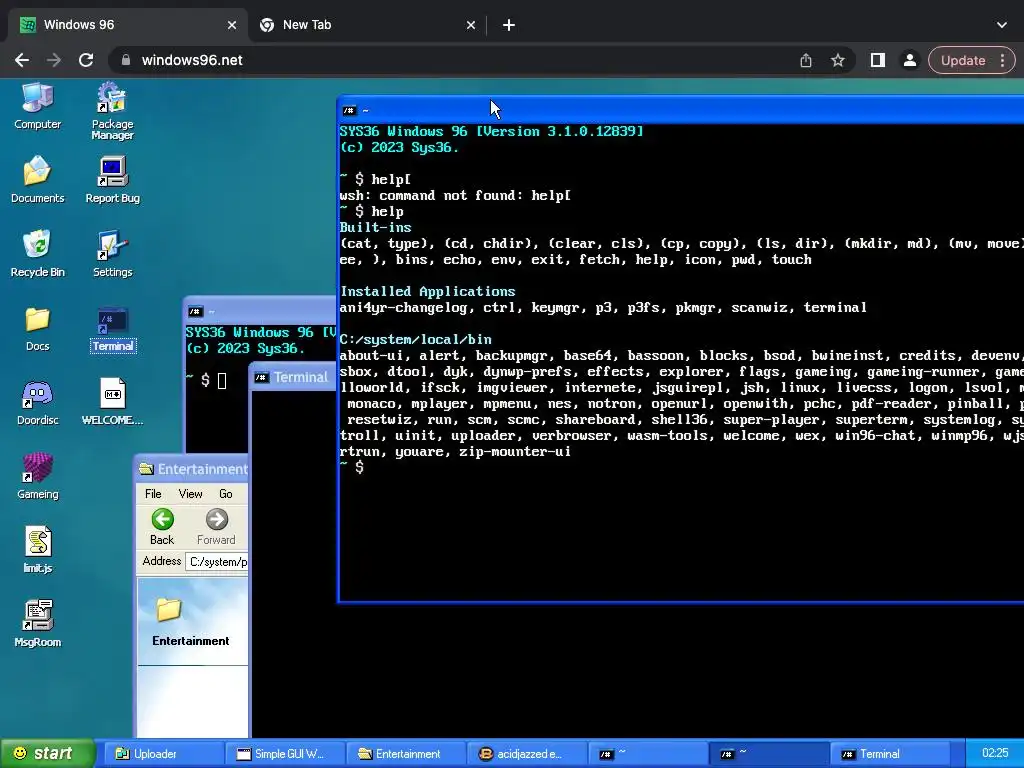
Task: Switch to Entertainment taskbar item
Action: (x=406, y=754)
